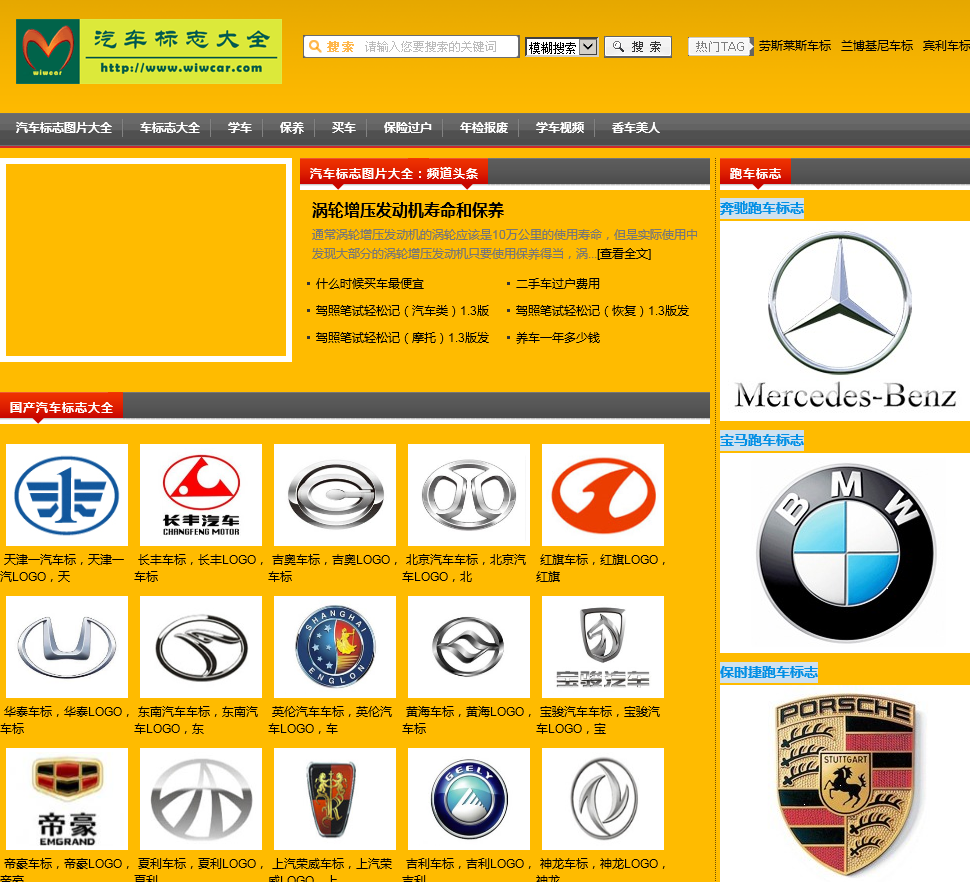Open 驾照笔试轻松记（摩托）1.3版发 link
The height and width of the screenshot is (882, 970).
(x=402, y=338)
